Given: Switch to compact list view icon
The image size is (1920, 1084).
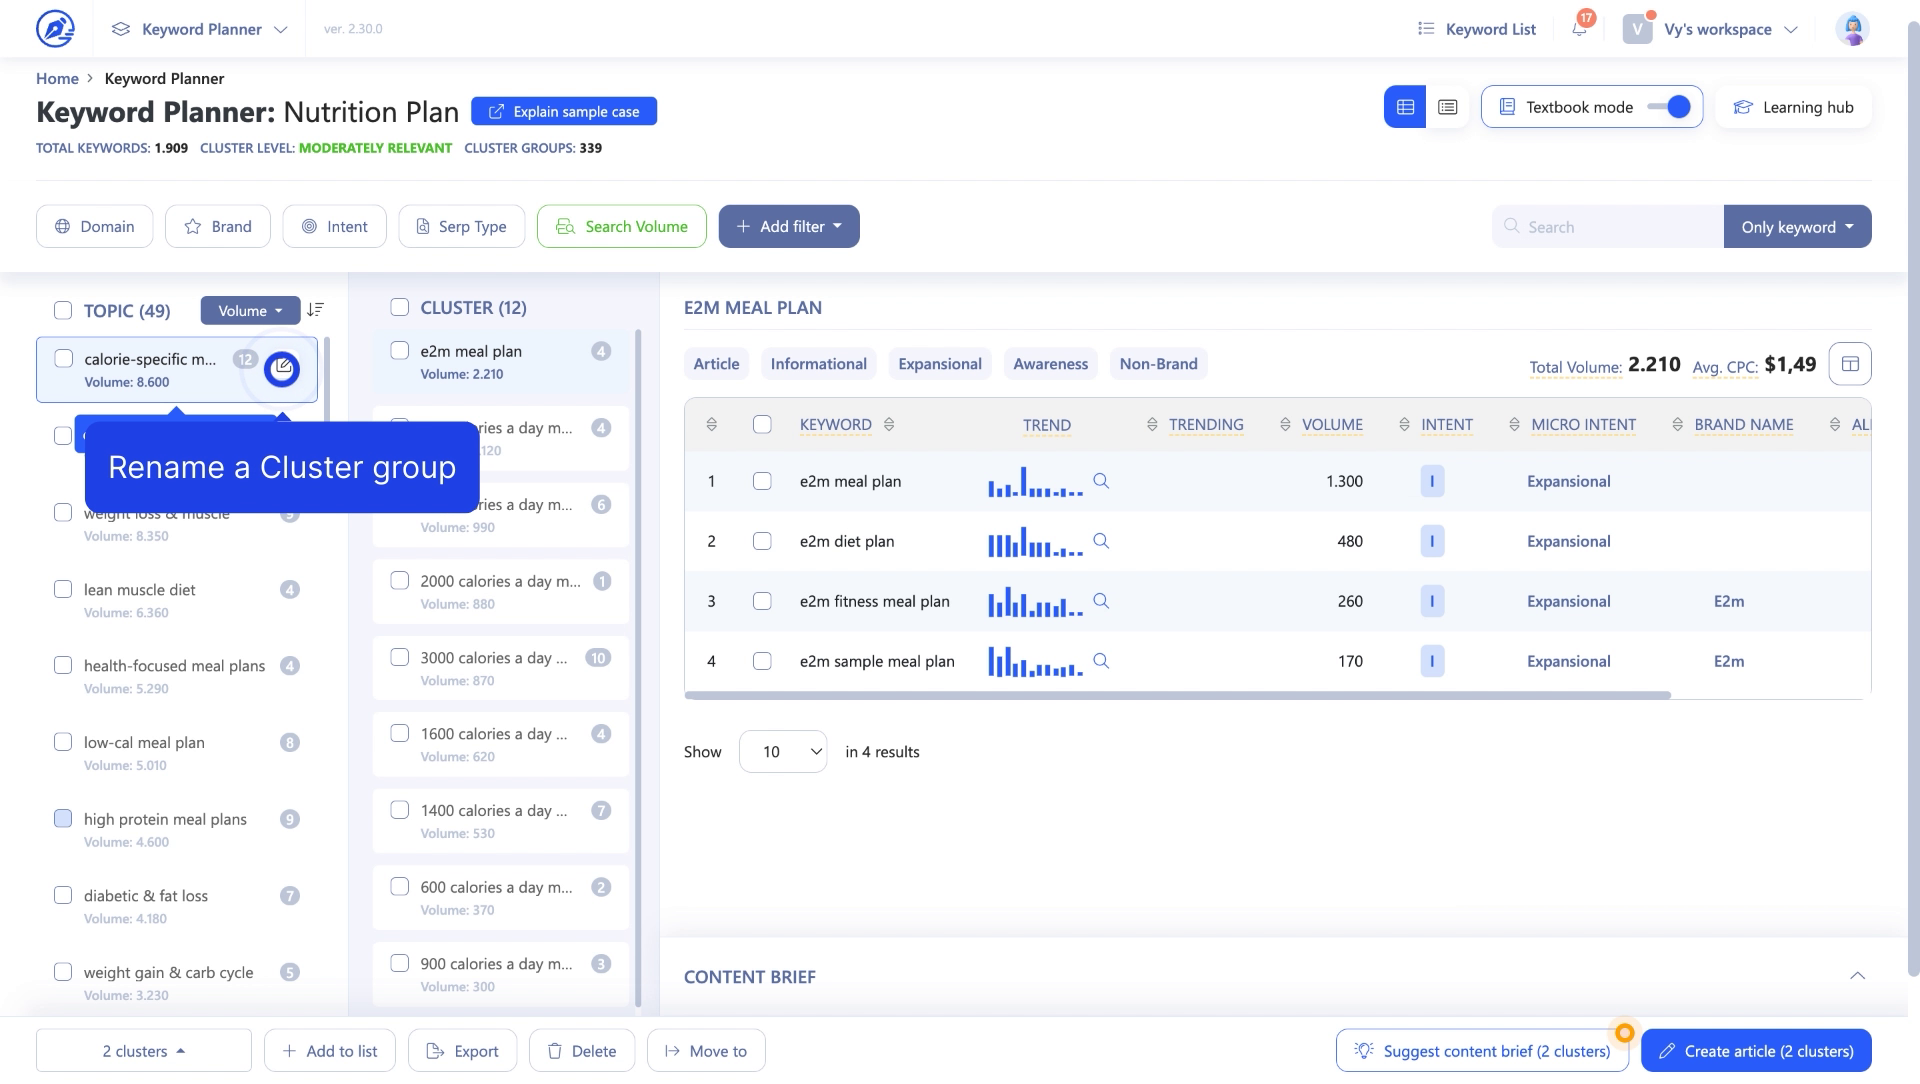Looking at the screenshot, I should [1447, 107].
